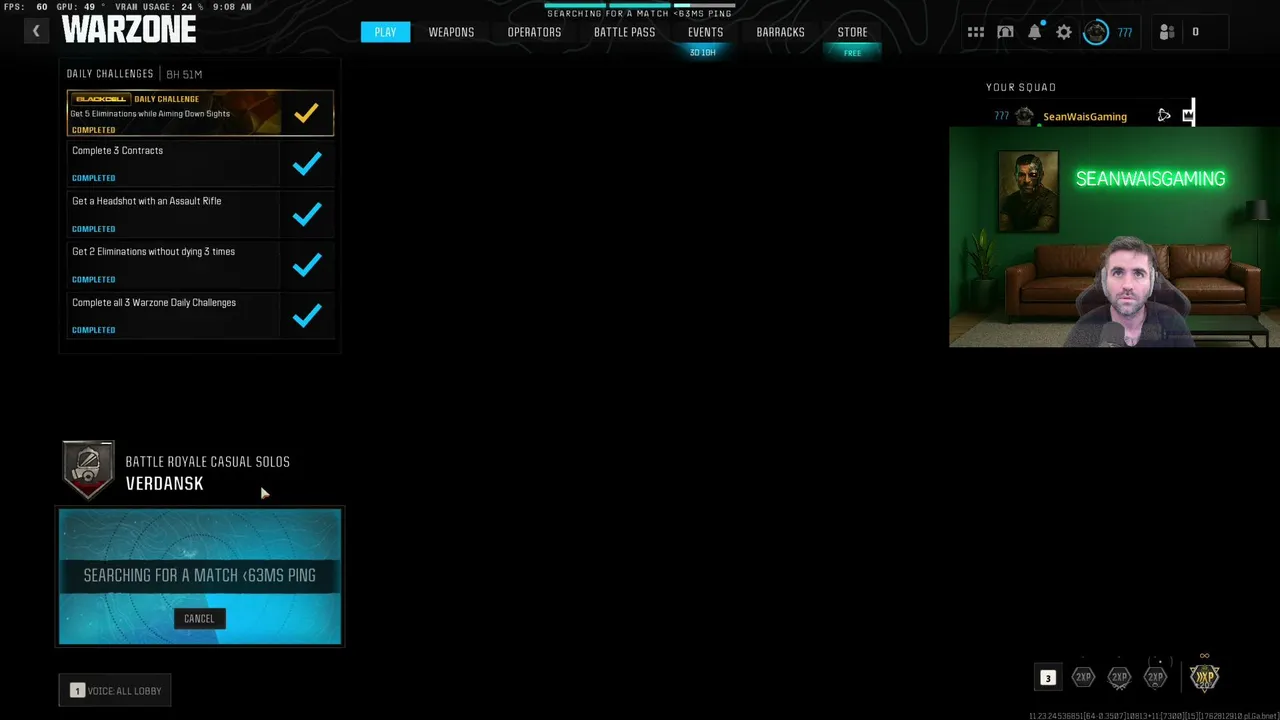Click the checkmark for Complete 3 Contracts
The height and width of the screenshot is (720, 1280).
click(306, 163)
